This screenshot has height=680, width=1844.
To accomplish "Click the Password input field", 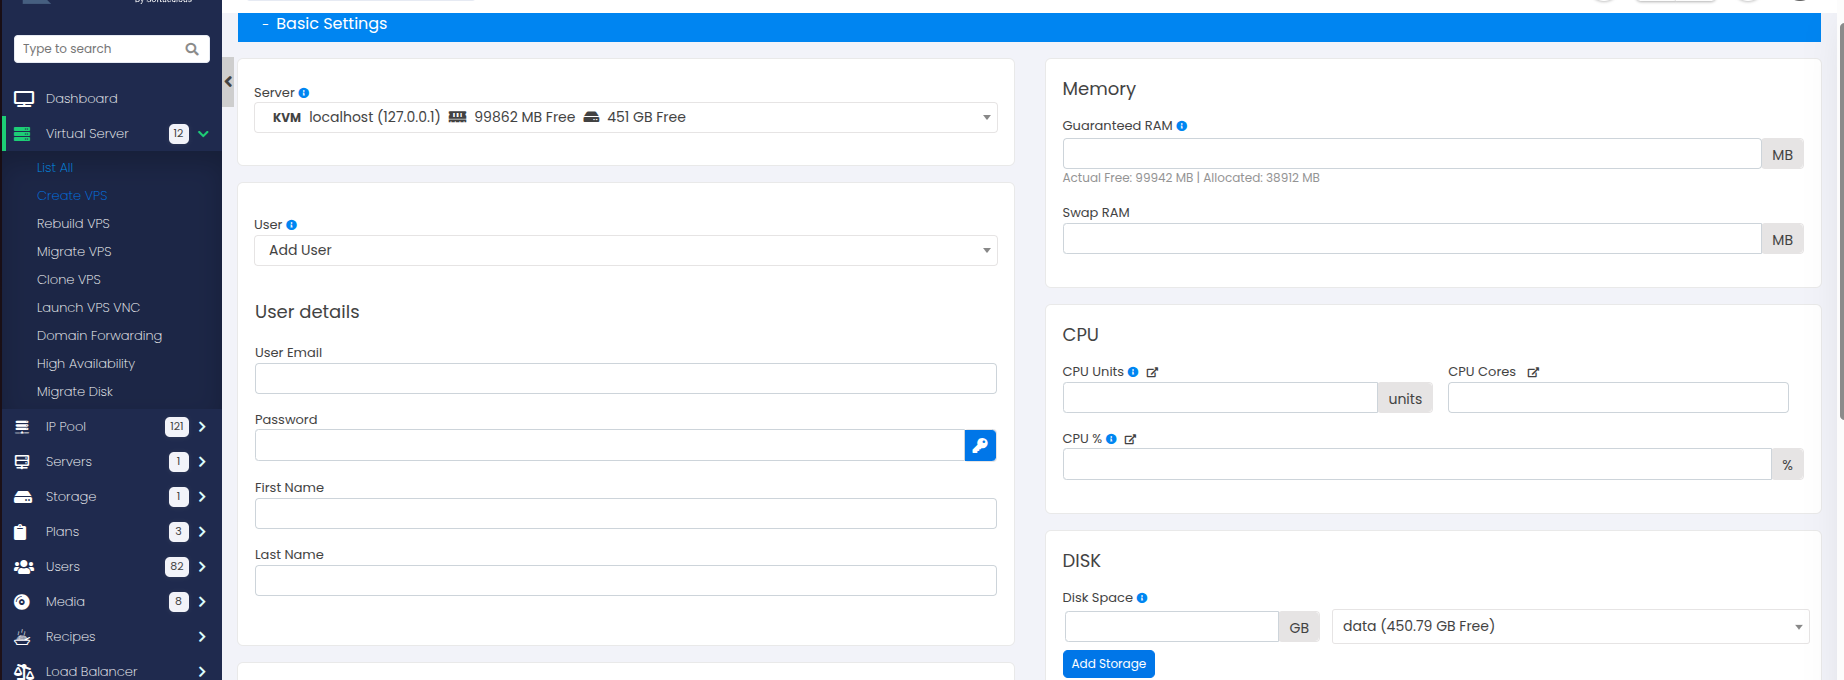I will coord(610,445).
